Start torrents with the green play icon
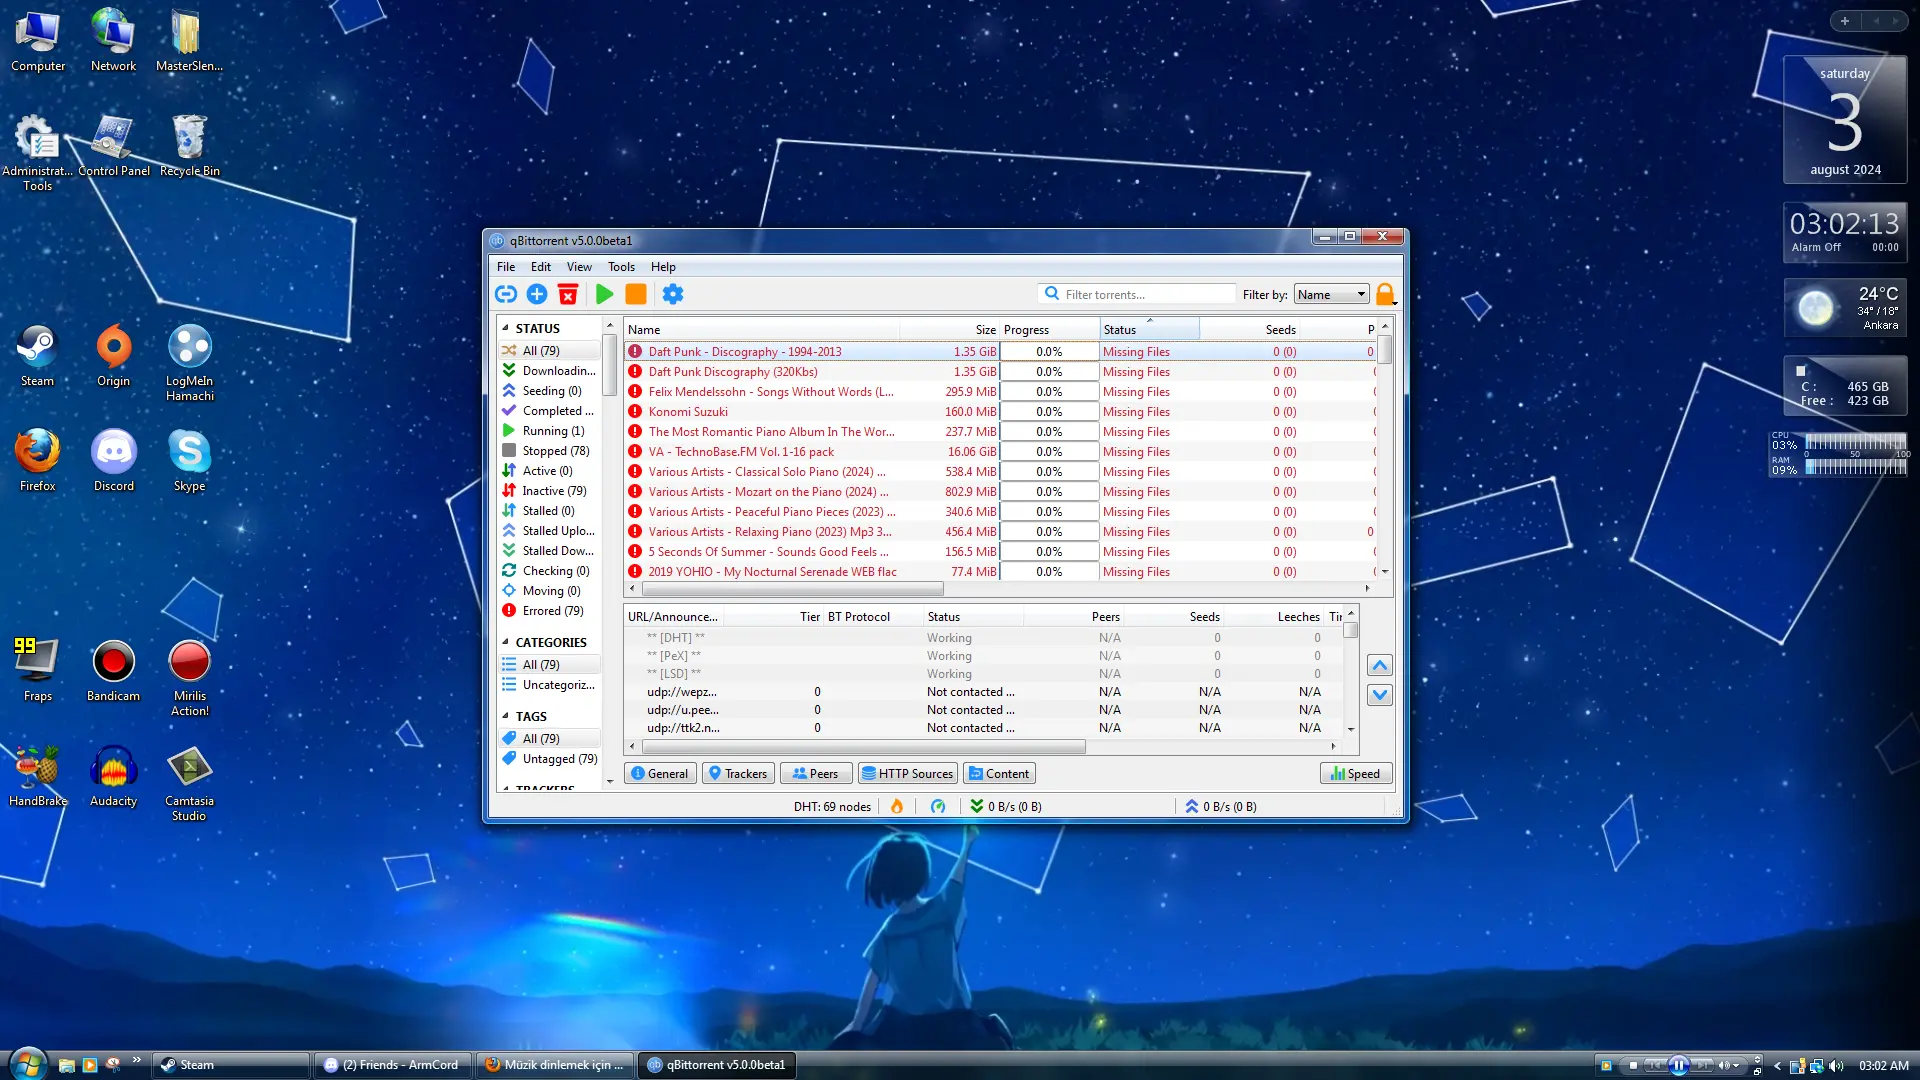The width and height of the screenshot is (1920, 1080). 604,294
